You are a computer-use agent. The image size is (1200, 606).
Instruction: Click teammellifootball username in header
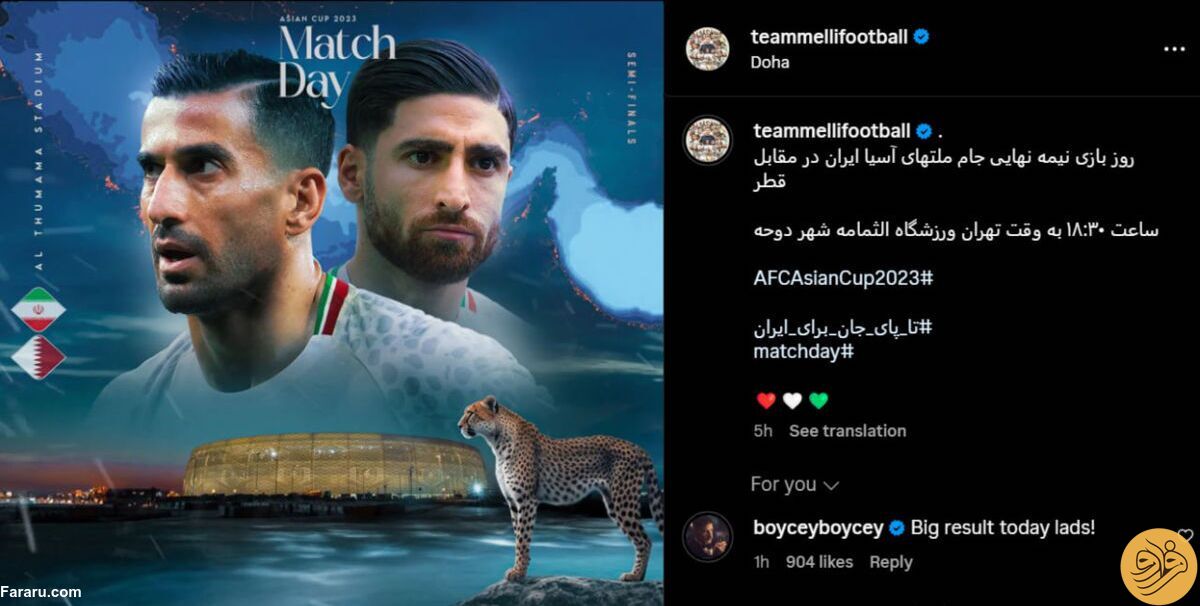pyautogui.click(x=829, y=37)
